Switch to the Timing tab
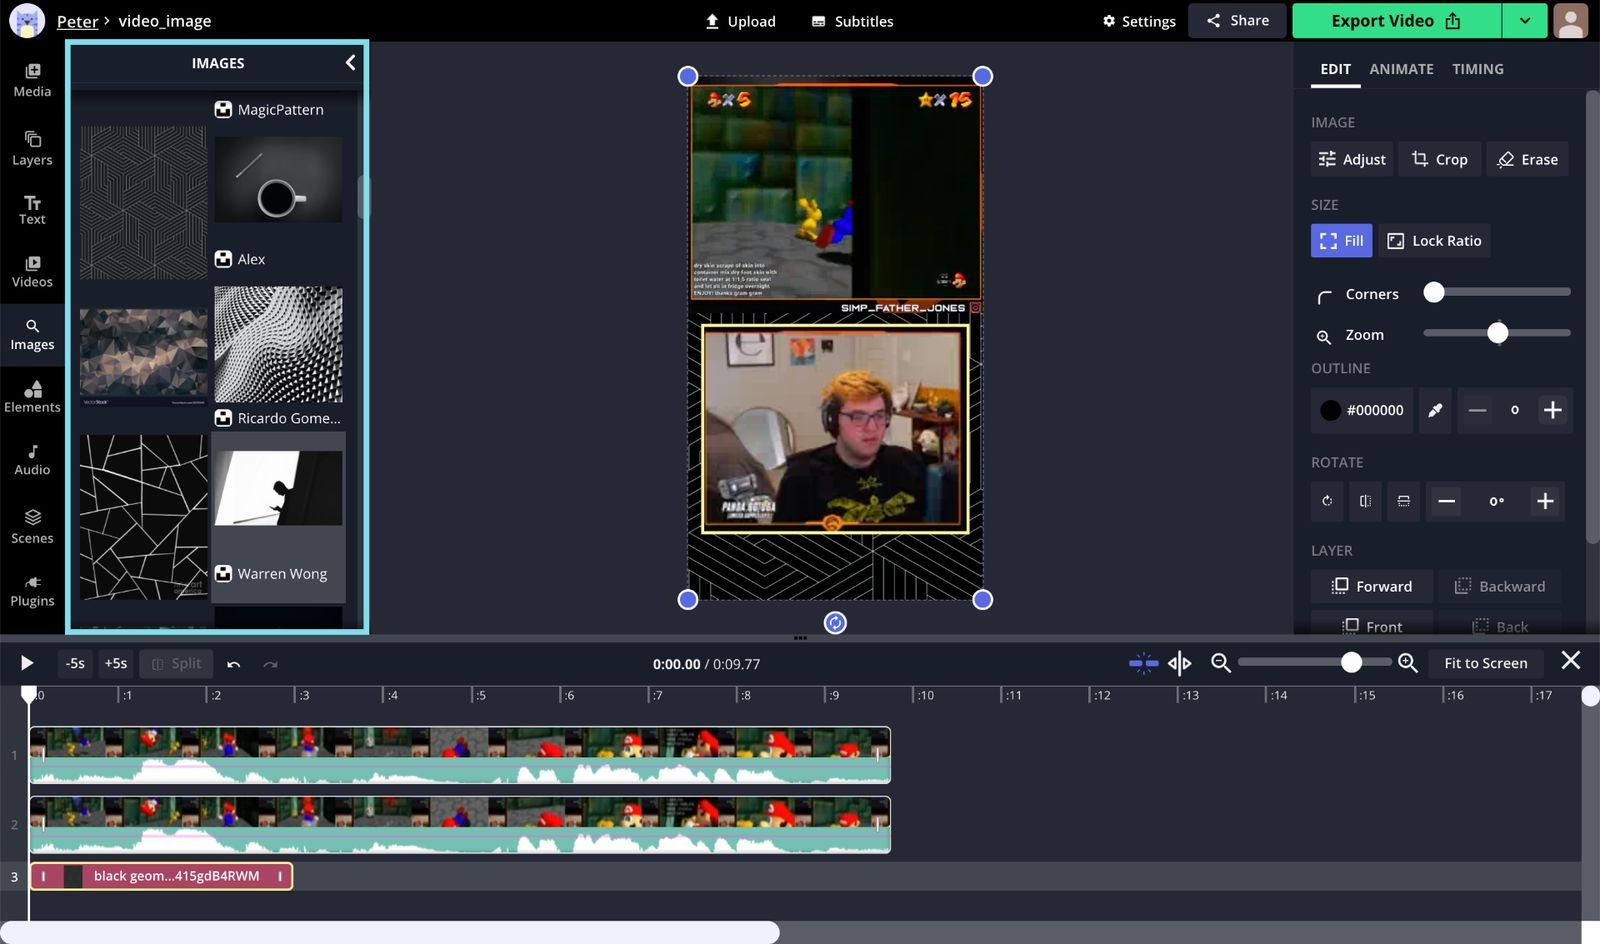Image resolution: width=1600 pixels, height=944 pixels. 1478,69
